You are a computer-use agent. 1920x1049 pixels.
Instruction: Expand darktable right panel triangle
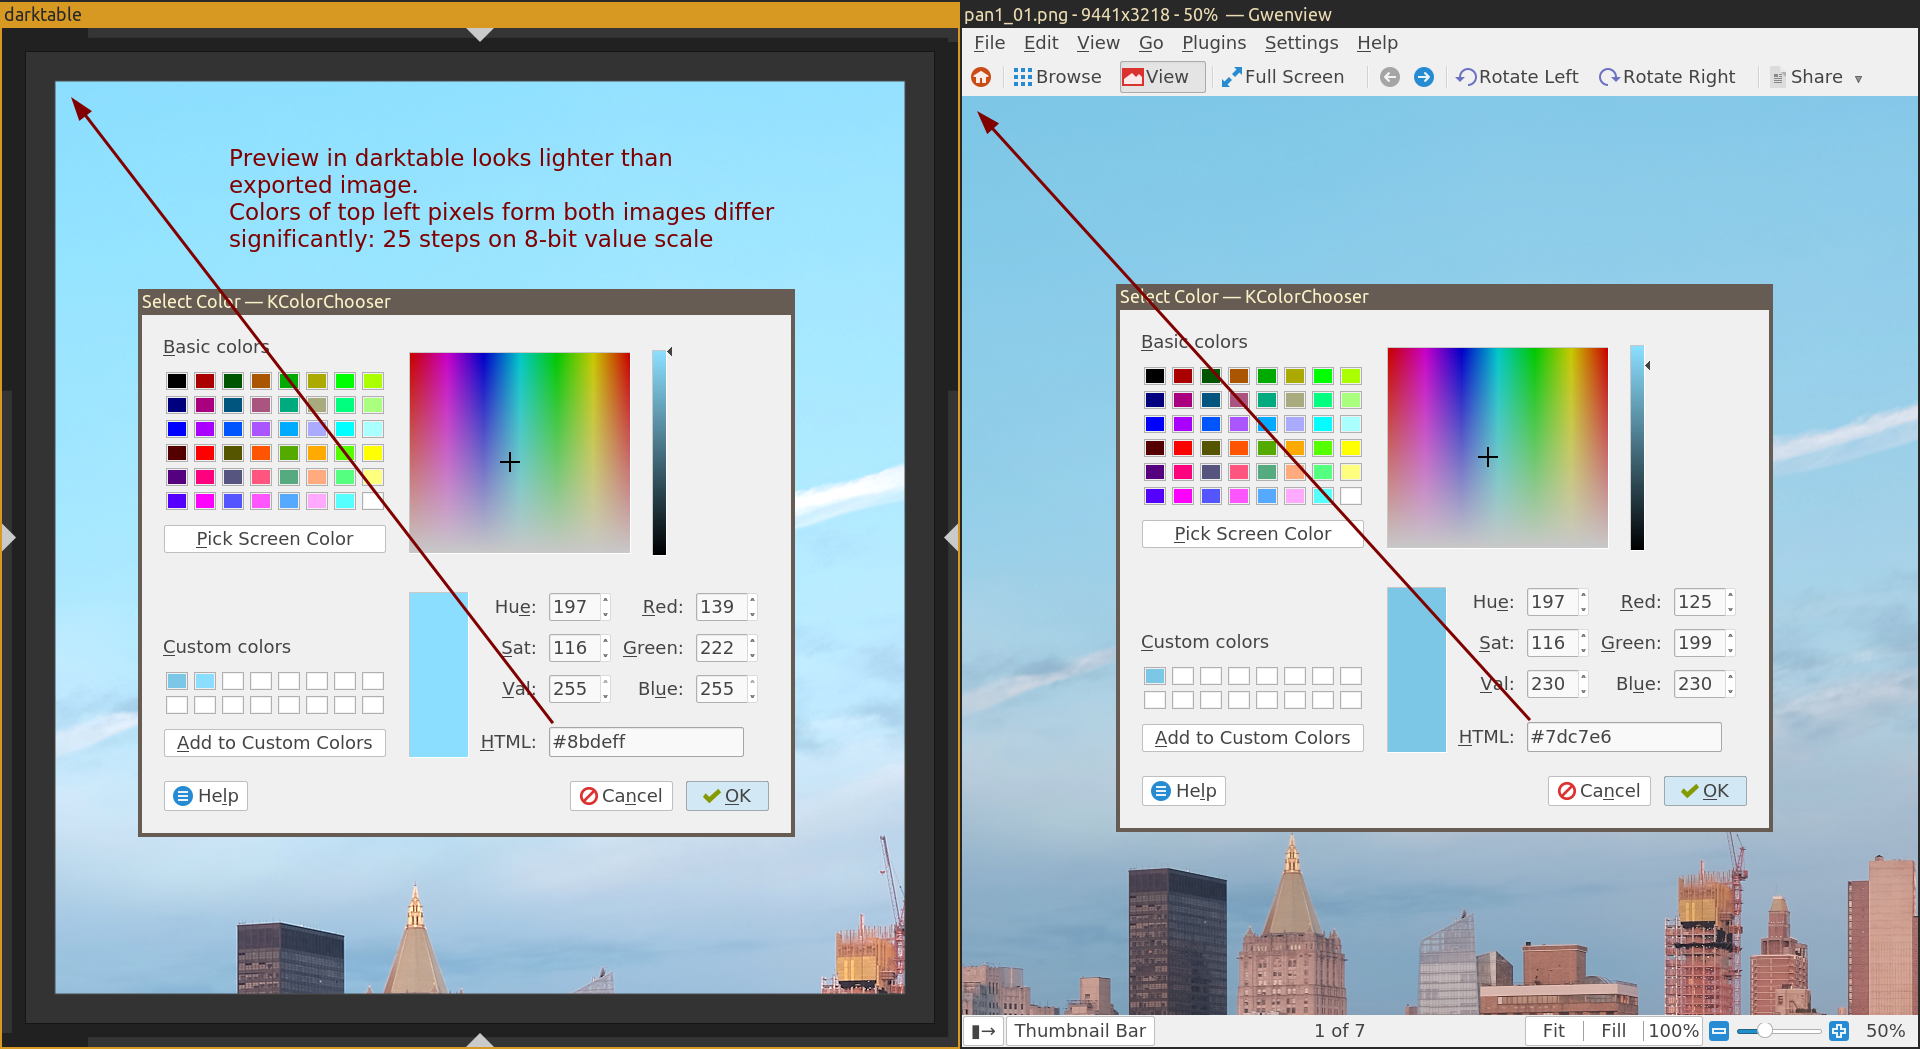pos(951,538)
